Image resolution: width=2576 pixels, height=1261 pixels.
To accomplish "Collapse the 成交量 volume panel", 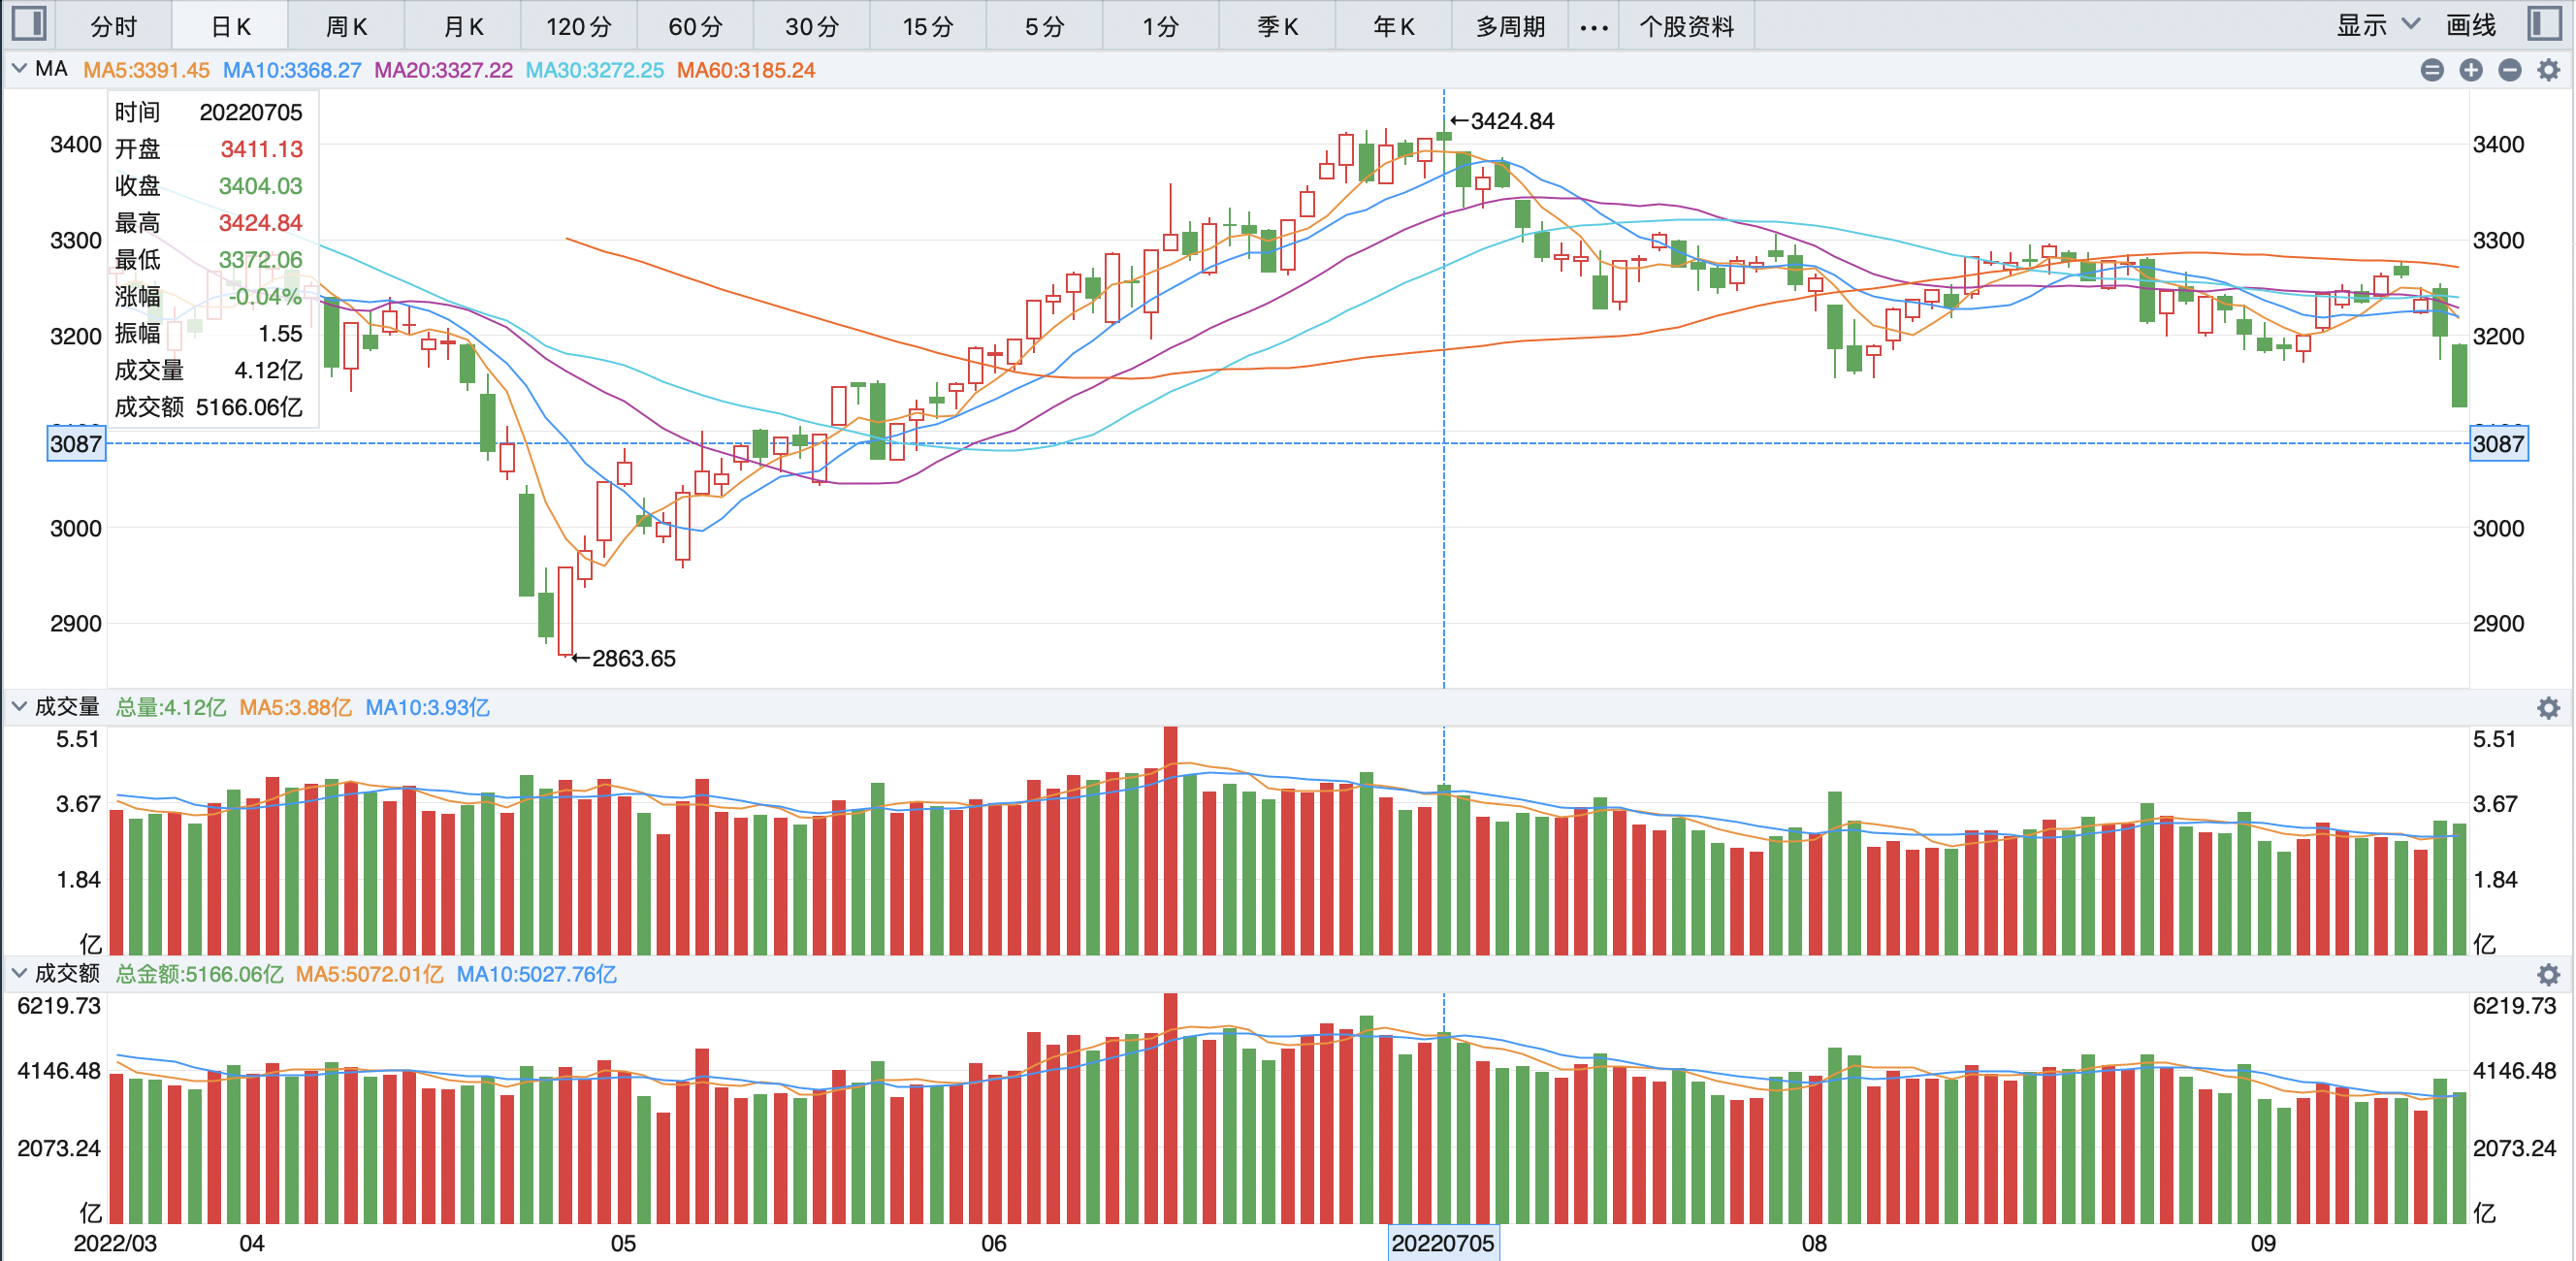I will coord(19,707).
